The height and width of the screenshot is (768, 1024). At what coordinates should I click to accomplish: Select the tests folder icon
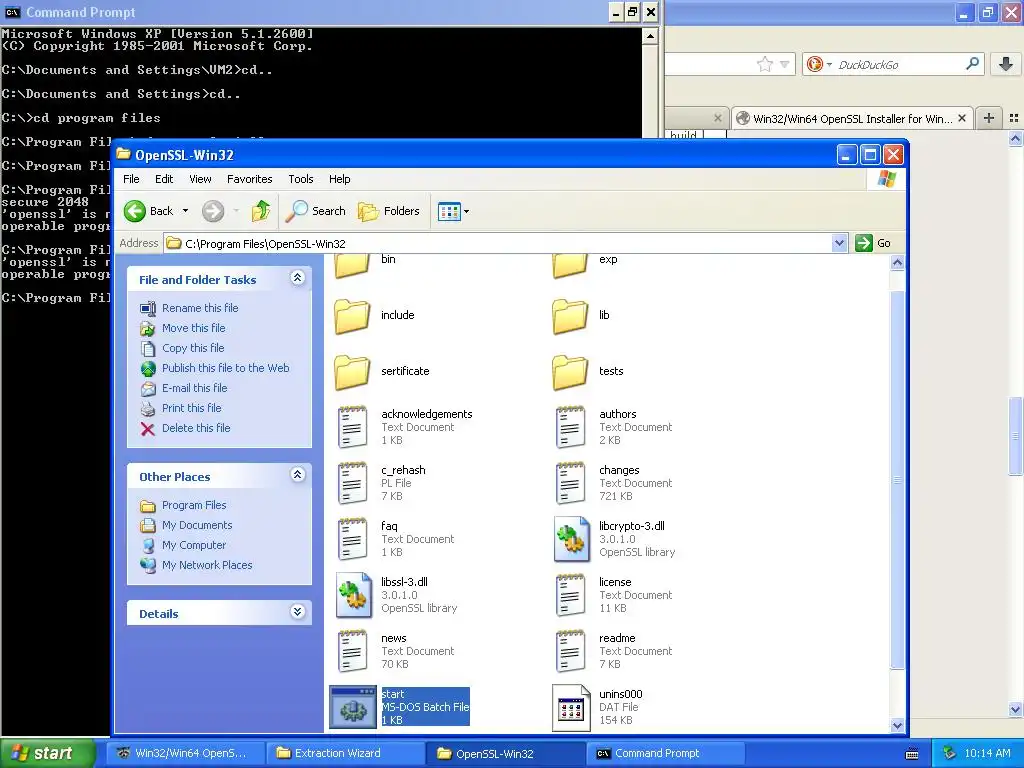(x=570, y=372)
